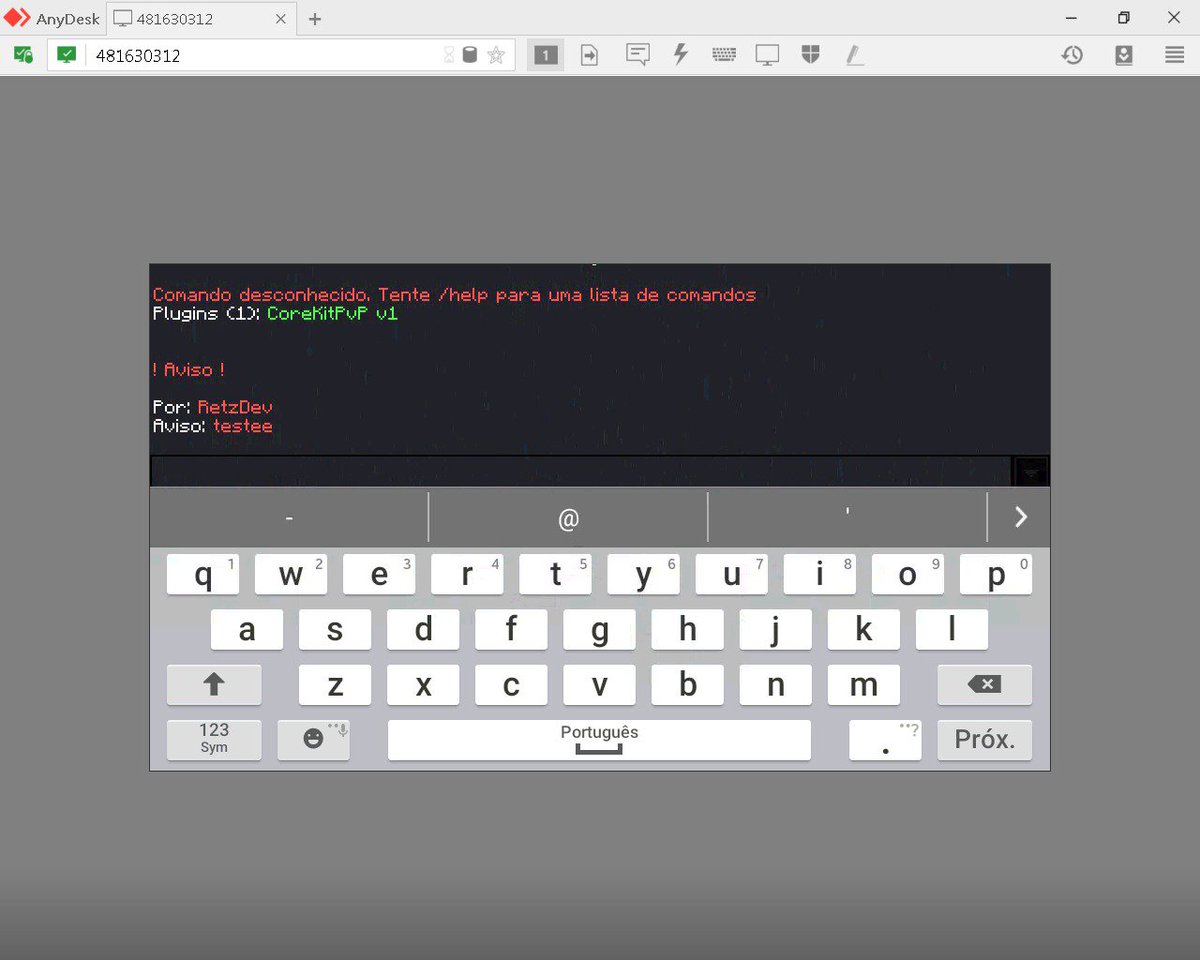Open the keyboard settings icon
The height and width of the screenshot is (960, 1200).
(x=724, y=55)
